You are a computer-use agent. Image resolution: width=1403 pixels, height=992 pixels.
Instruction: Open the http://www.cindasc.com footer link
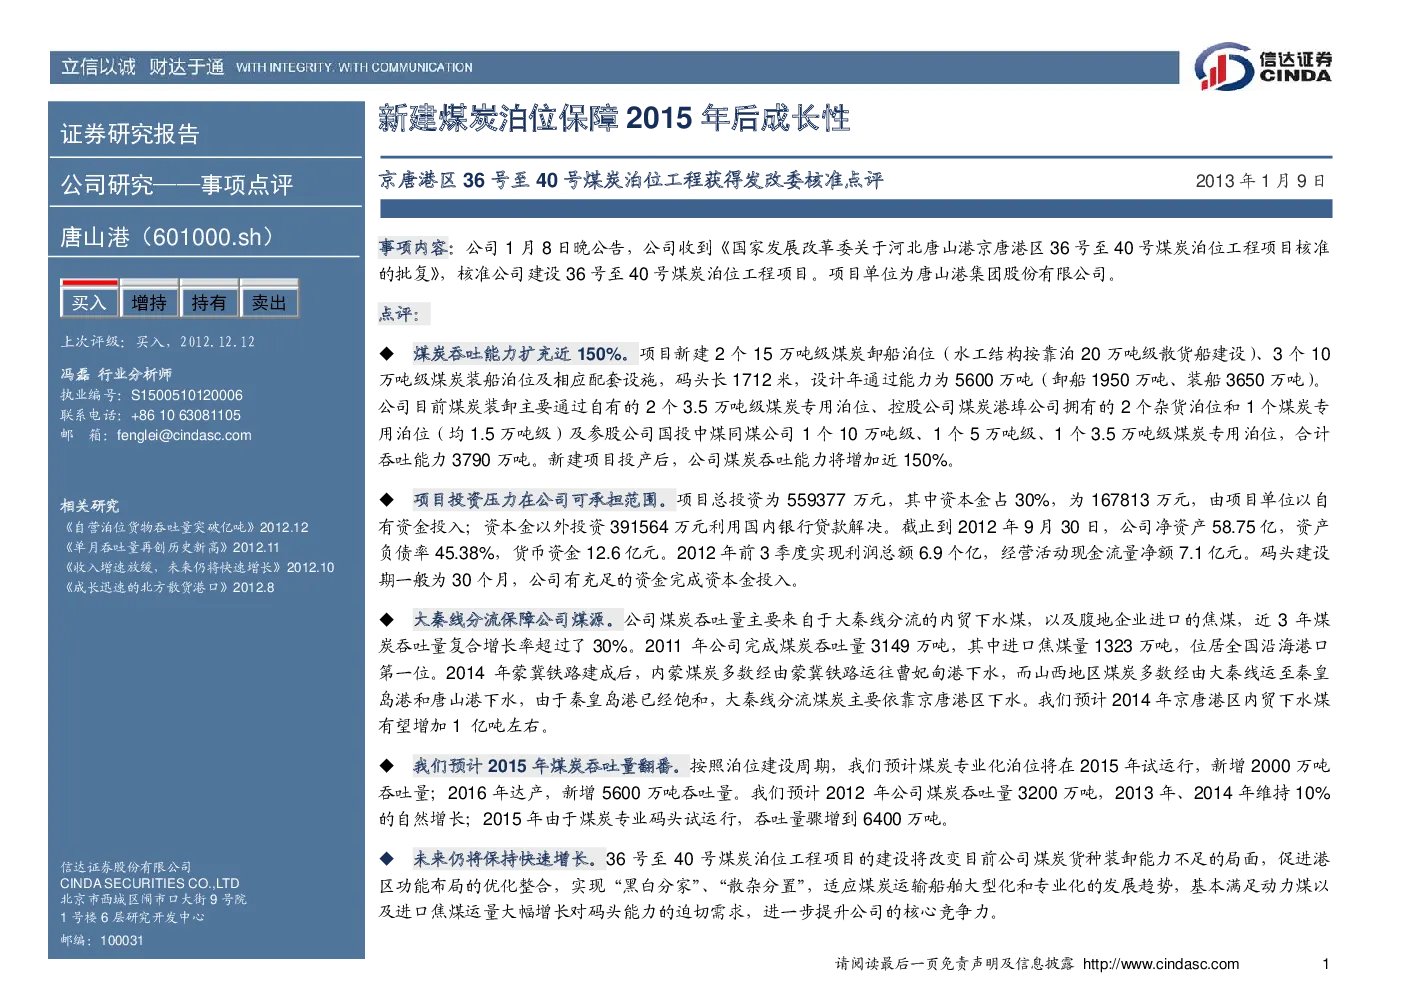[x=1161, y=964]
